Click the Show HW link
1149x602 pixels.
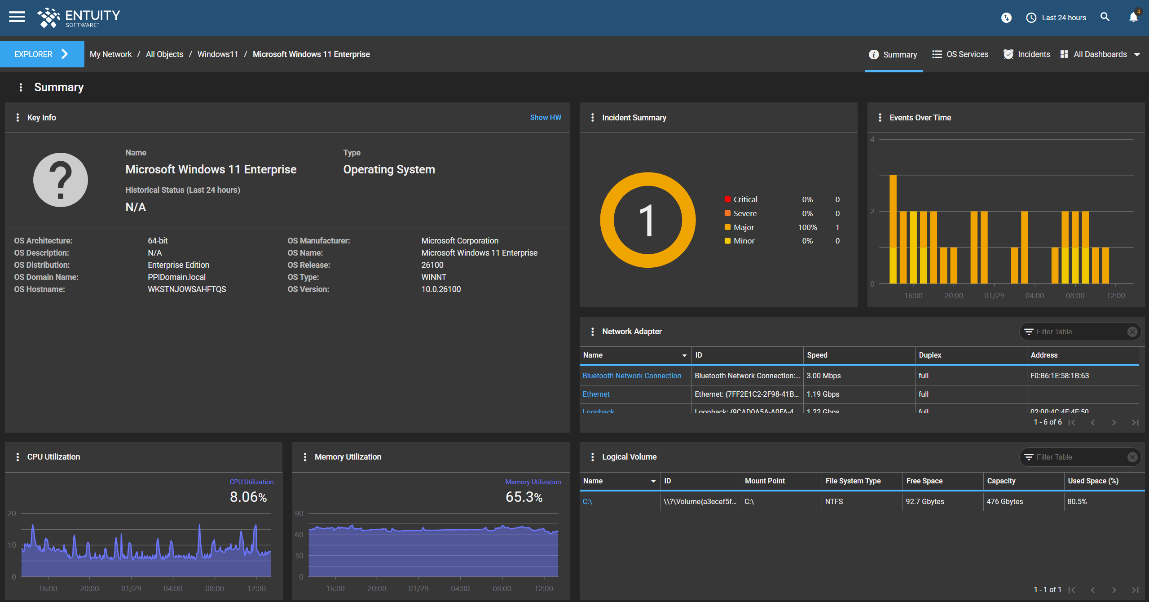(545, 118)
